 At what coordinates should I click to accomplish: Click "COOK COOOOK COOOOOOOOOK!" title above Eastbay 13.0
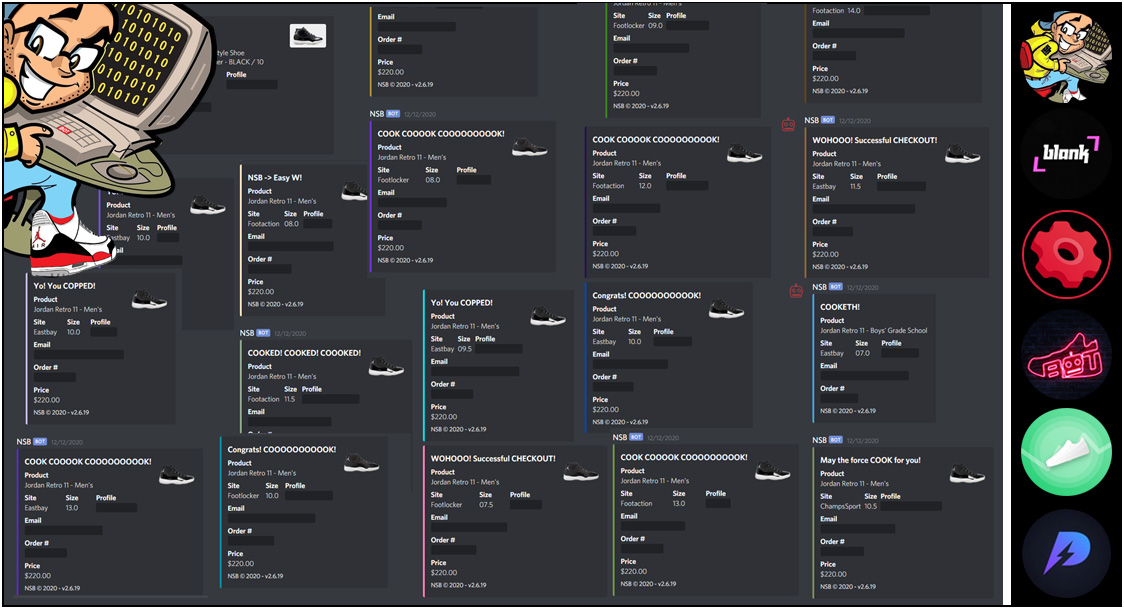coord(87,462)
